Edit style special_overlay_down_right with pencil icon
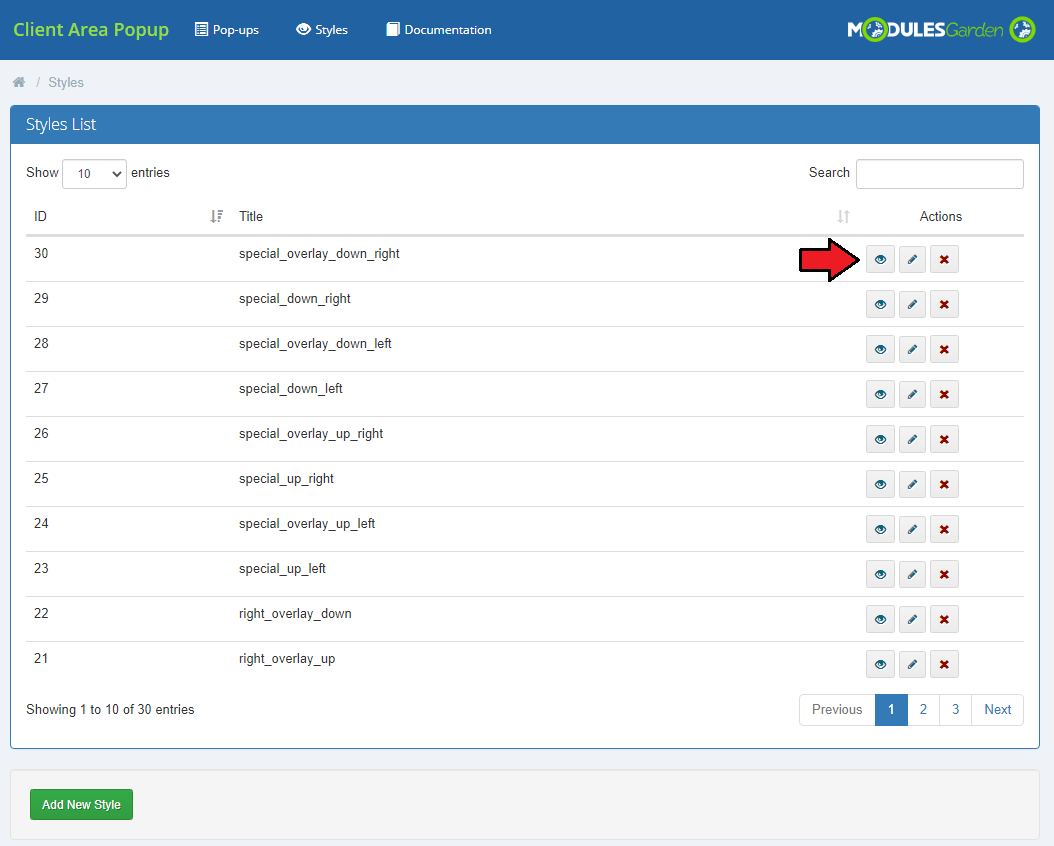1054x846 pixels. pos(912,259)
